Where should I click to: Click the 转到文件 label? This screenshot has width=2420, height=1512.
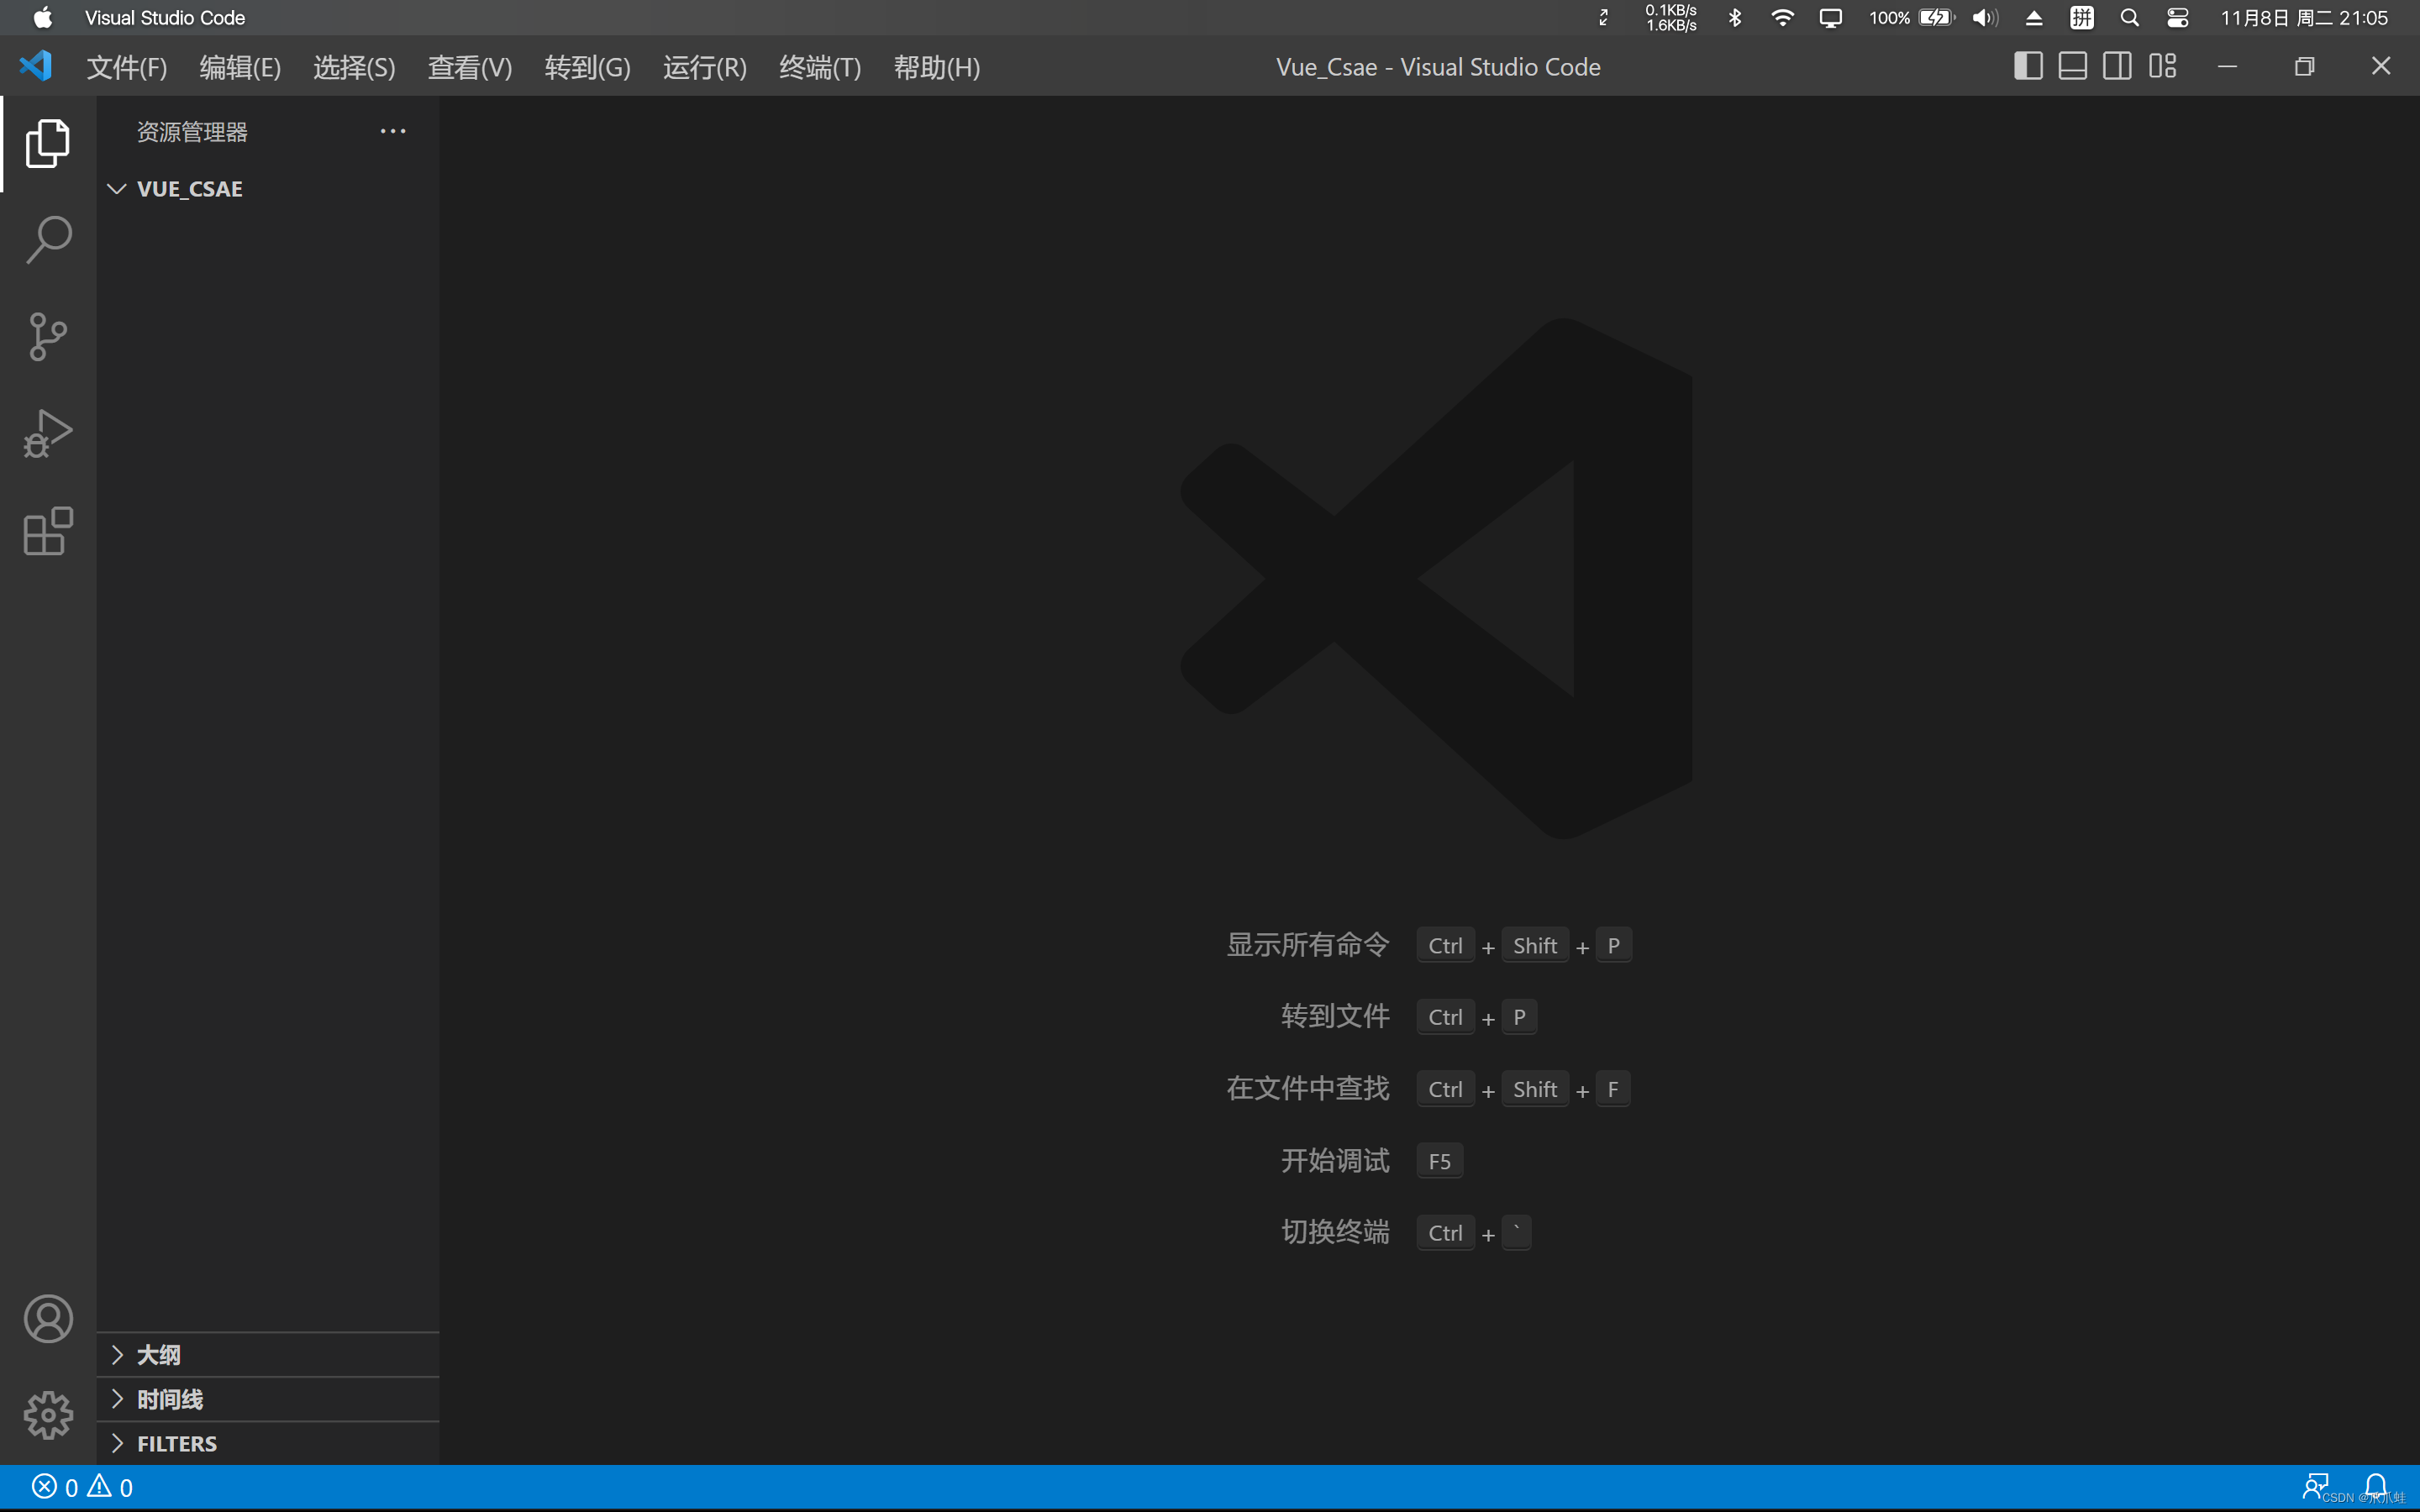(x=1335, y=1017)
